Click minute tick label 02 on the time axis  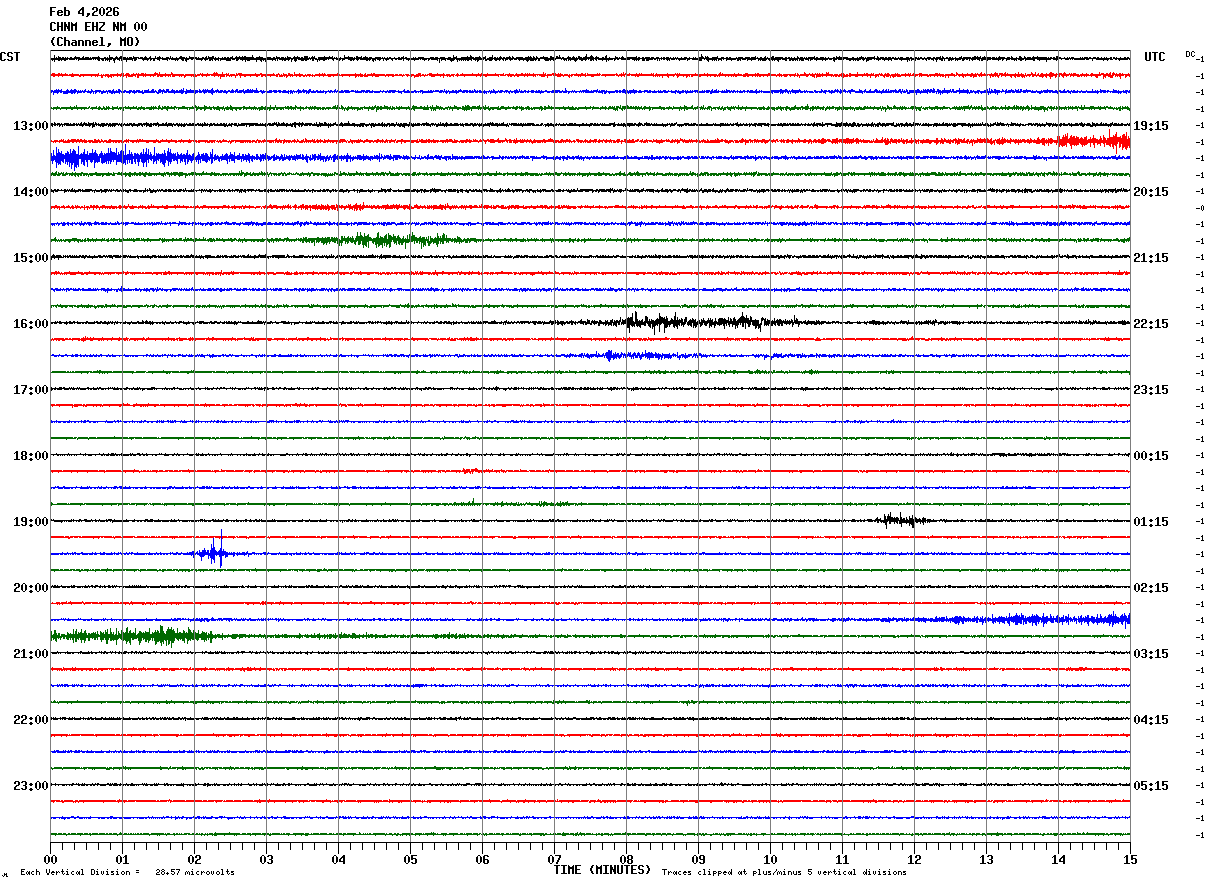(x=194, y=860)
